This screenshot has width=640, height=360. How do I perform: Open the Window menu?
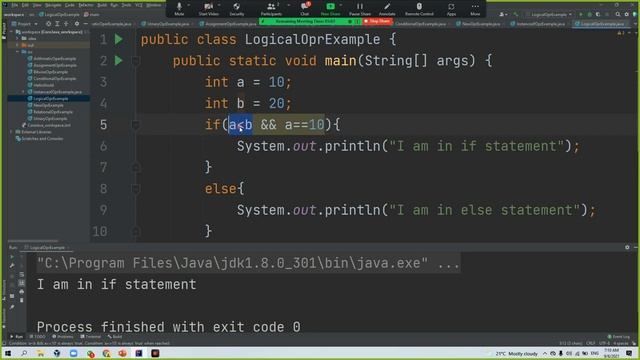click(154, 5)
